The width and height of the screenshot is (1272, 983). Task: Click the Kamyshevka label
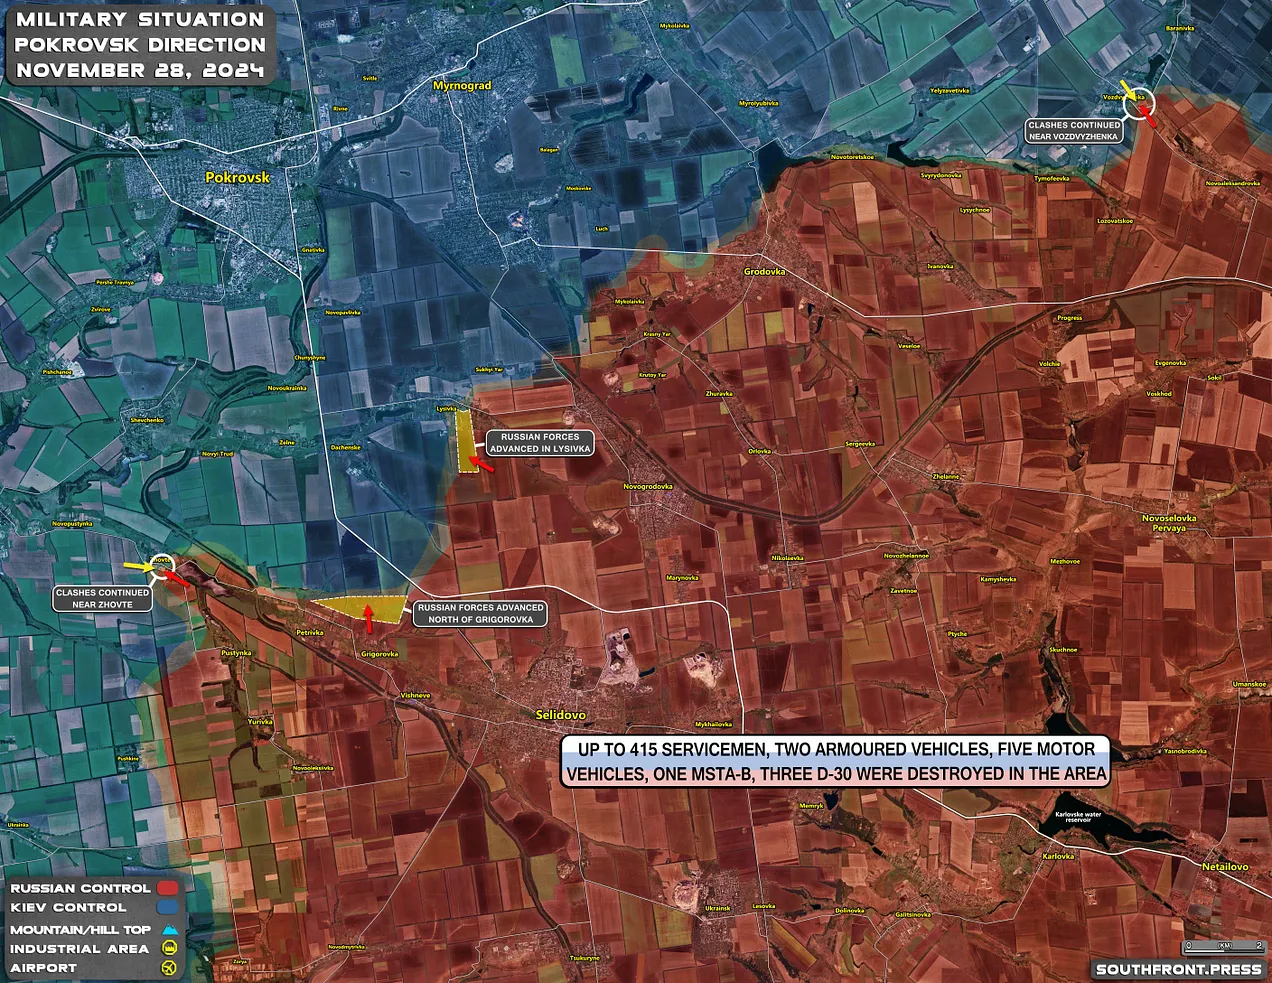[998, 579]
